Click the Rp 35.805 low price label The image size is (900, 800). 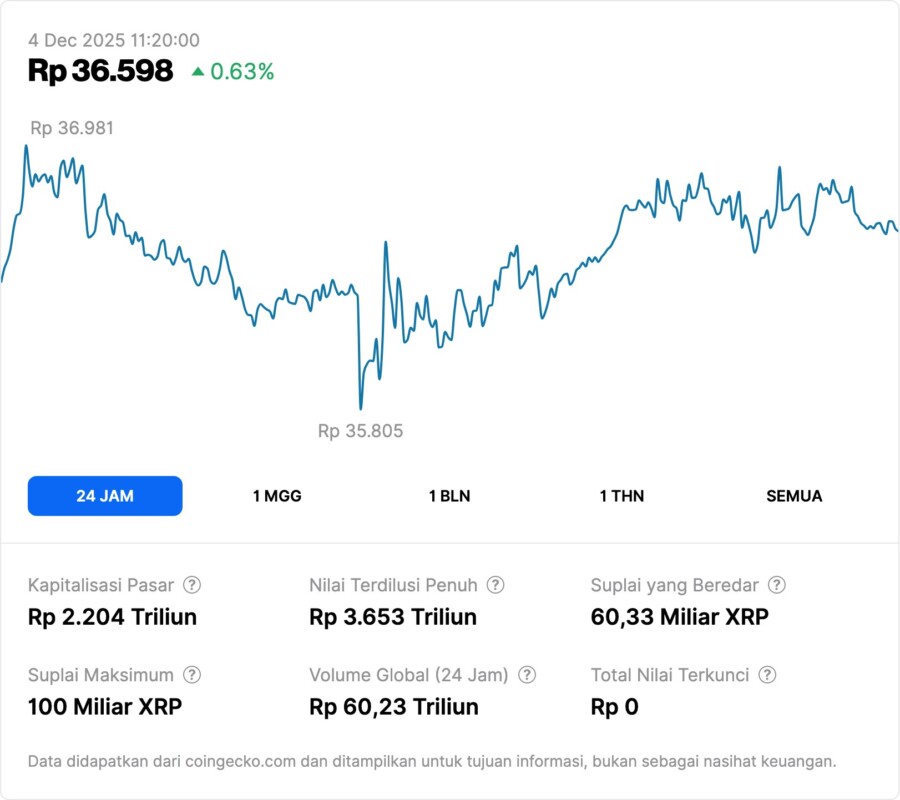click(360, 431)
